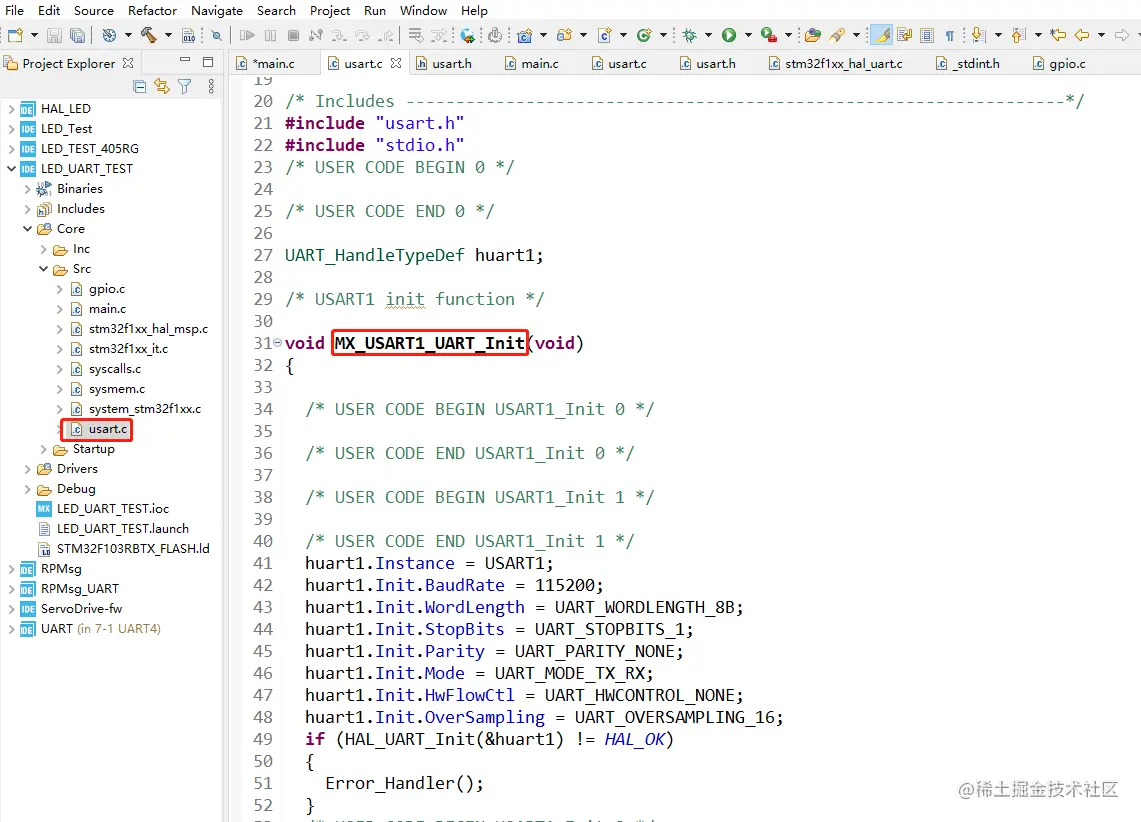This screenshot has width=1141, height=822.
Task: Click the binary 010 file icon
Action: coord(188,35)
